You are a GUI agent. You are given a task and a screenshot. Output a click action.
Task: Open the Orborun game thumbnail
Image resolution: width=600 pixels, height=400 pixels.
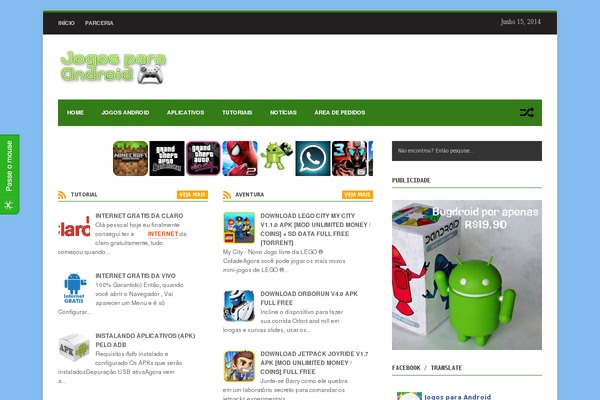[239, 305]
